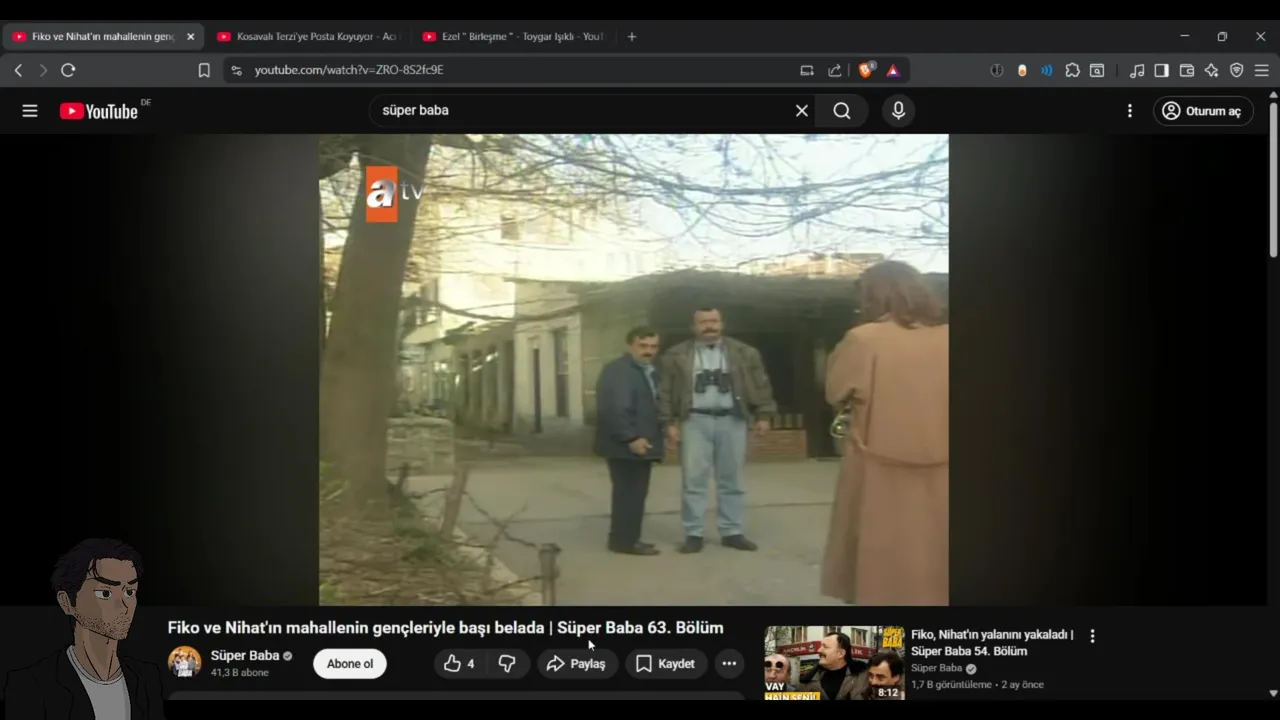Screen dimensions: 1280x720
Task: Like the video with thumbs-up
Action: click(459, 663)
